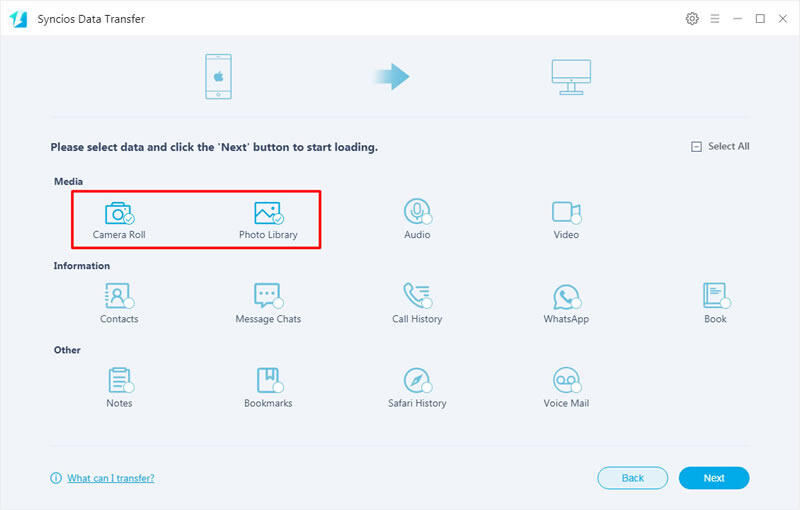Choose the Message Chats icon
This screenshot has width=800, height=510.
(267, 296)
